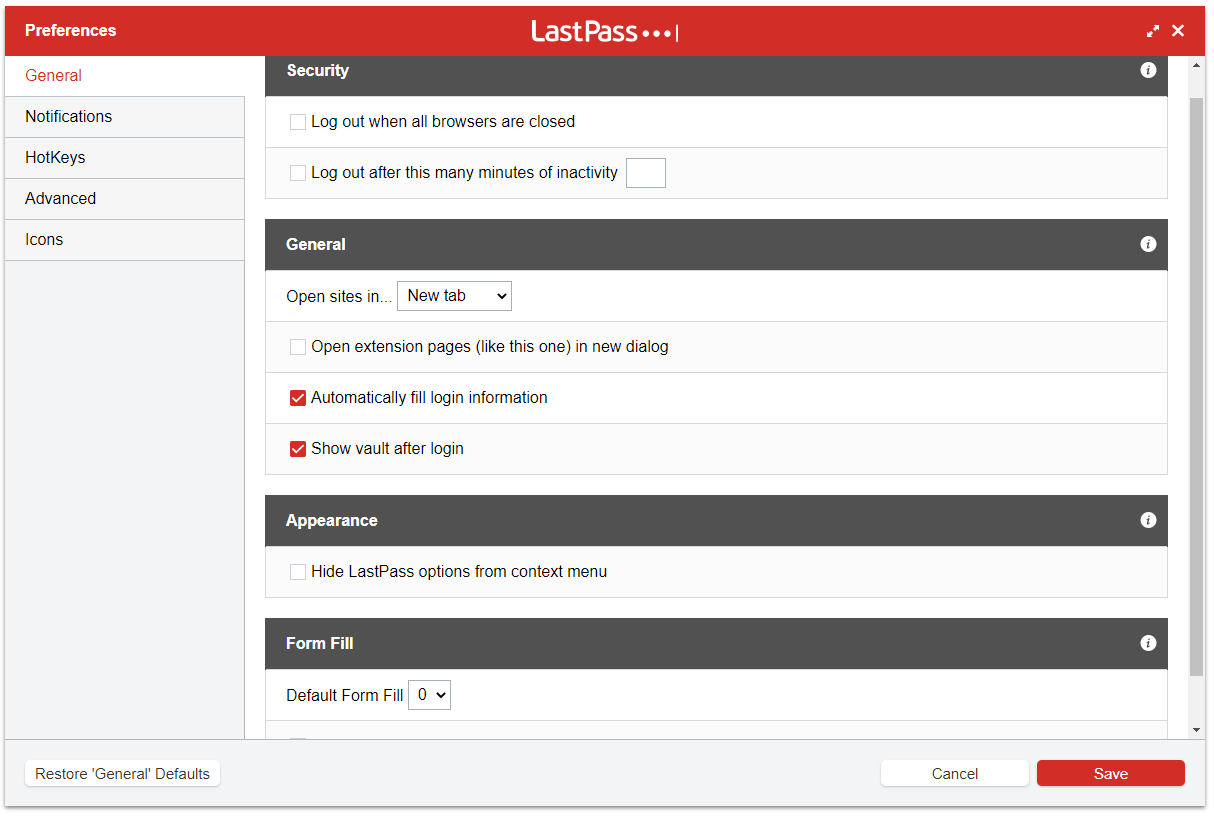Click the Form Fill section info icon
The width and height of the screenshot is (1214, 817).
(1148, 643)
